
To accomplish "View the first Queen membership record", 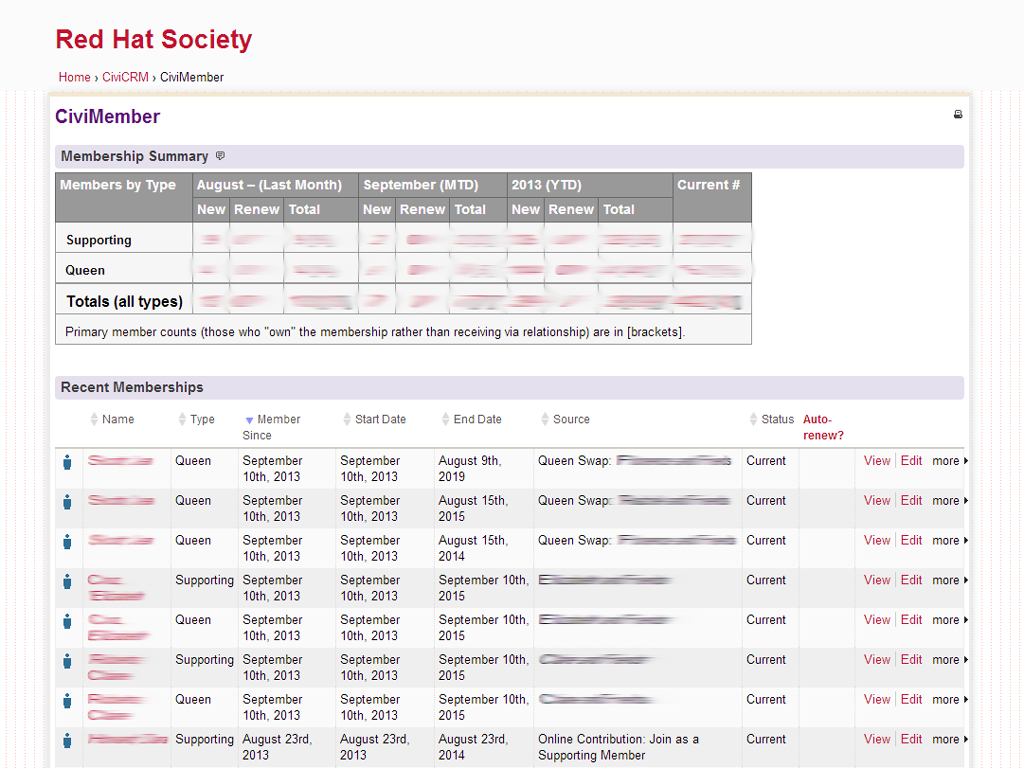I will 877,461.
